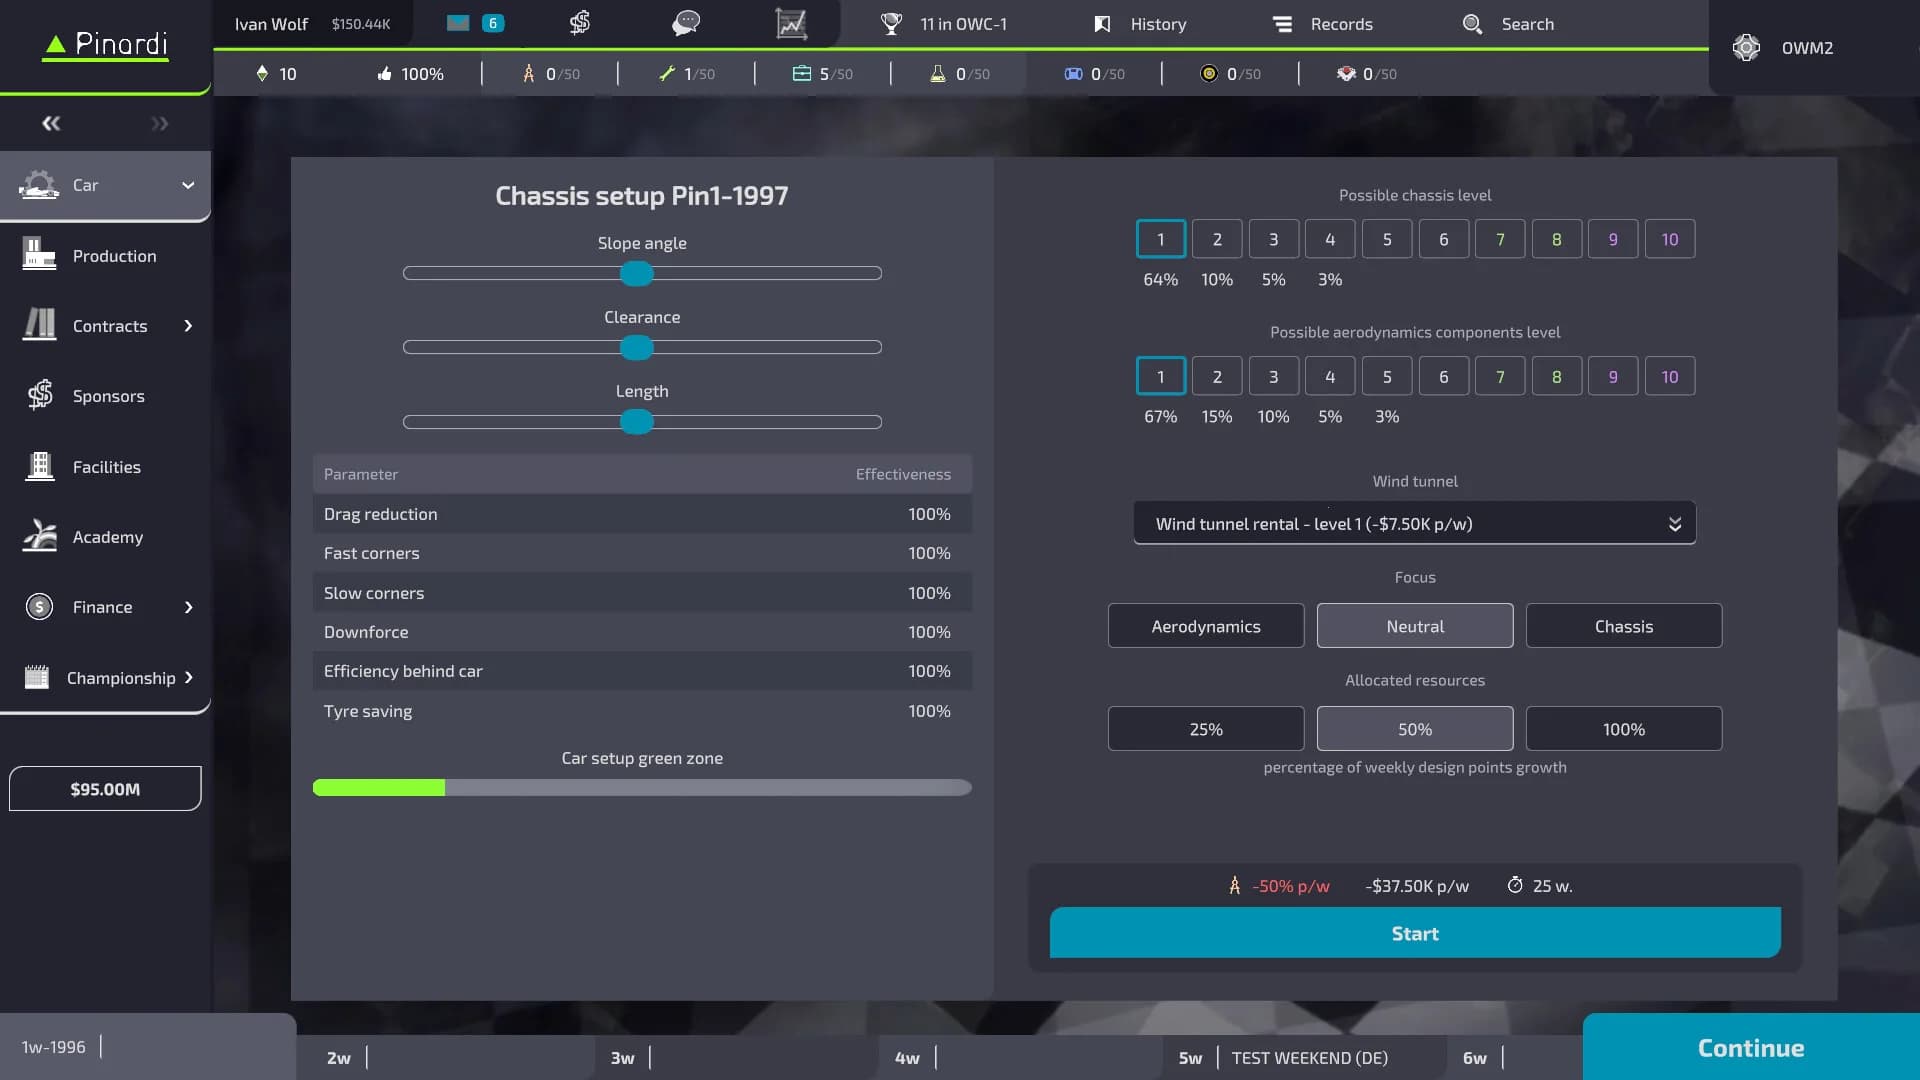Open the Records tab
The width and height of the screenshot is (1920, 1080).
1322,24
